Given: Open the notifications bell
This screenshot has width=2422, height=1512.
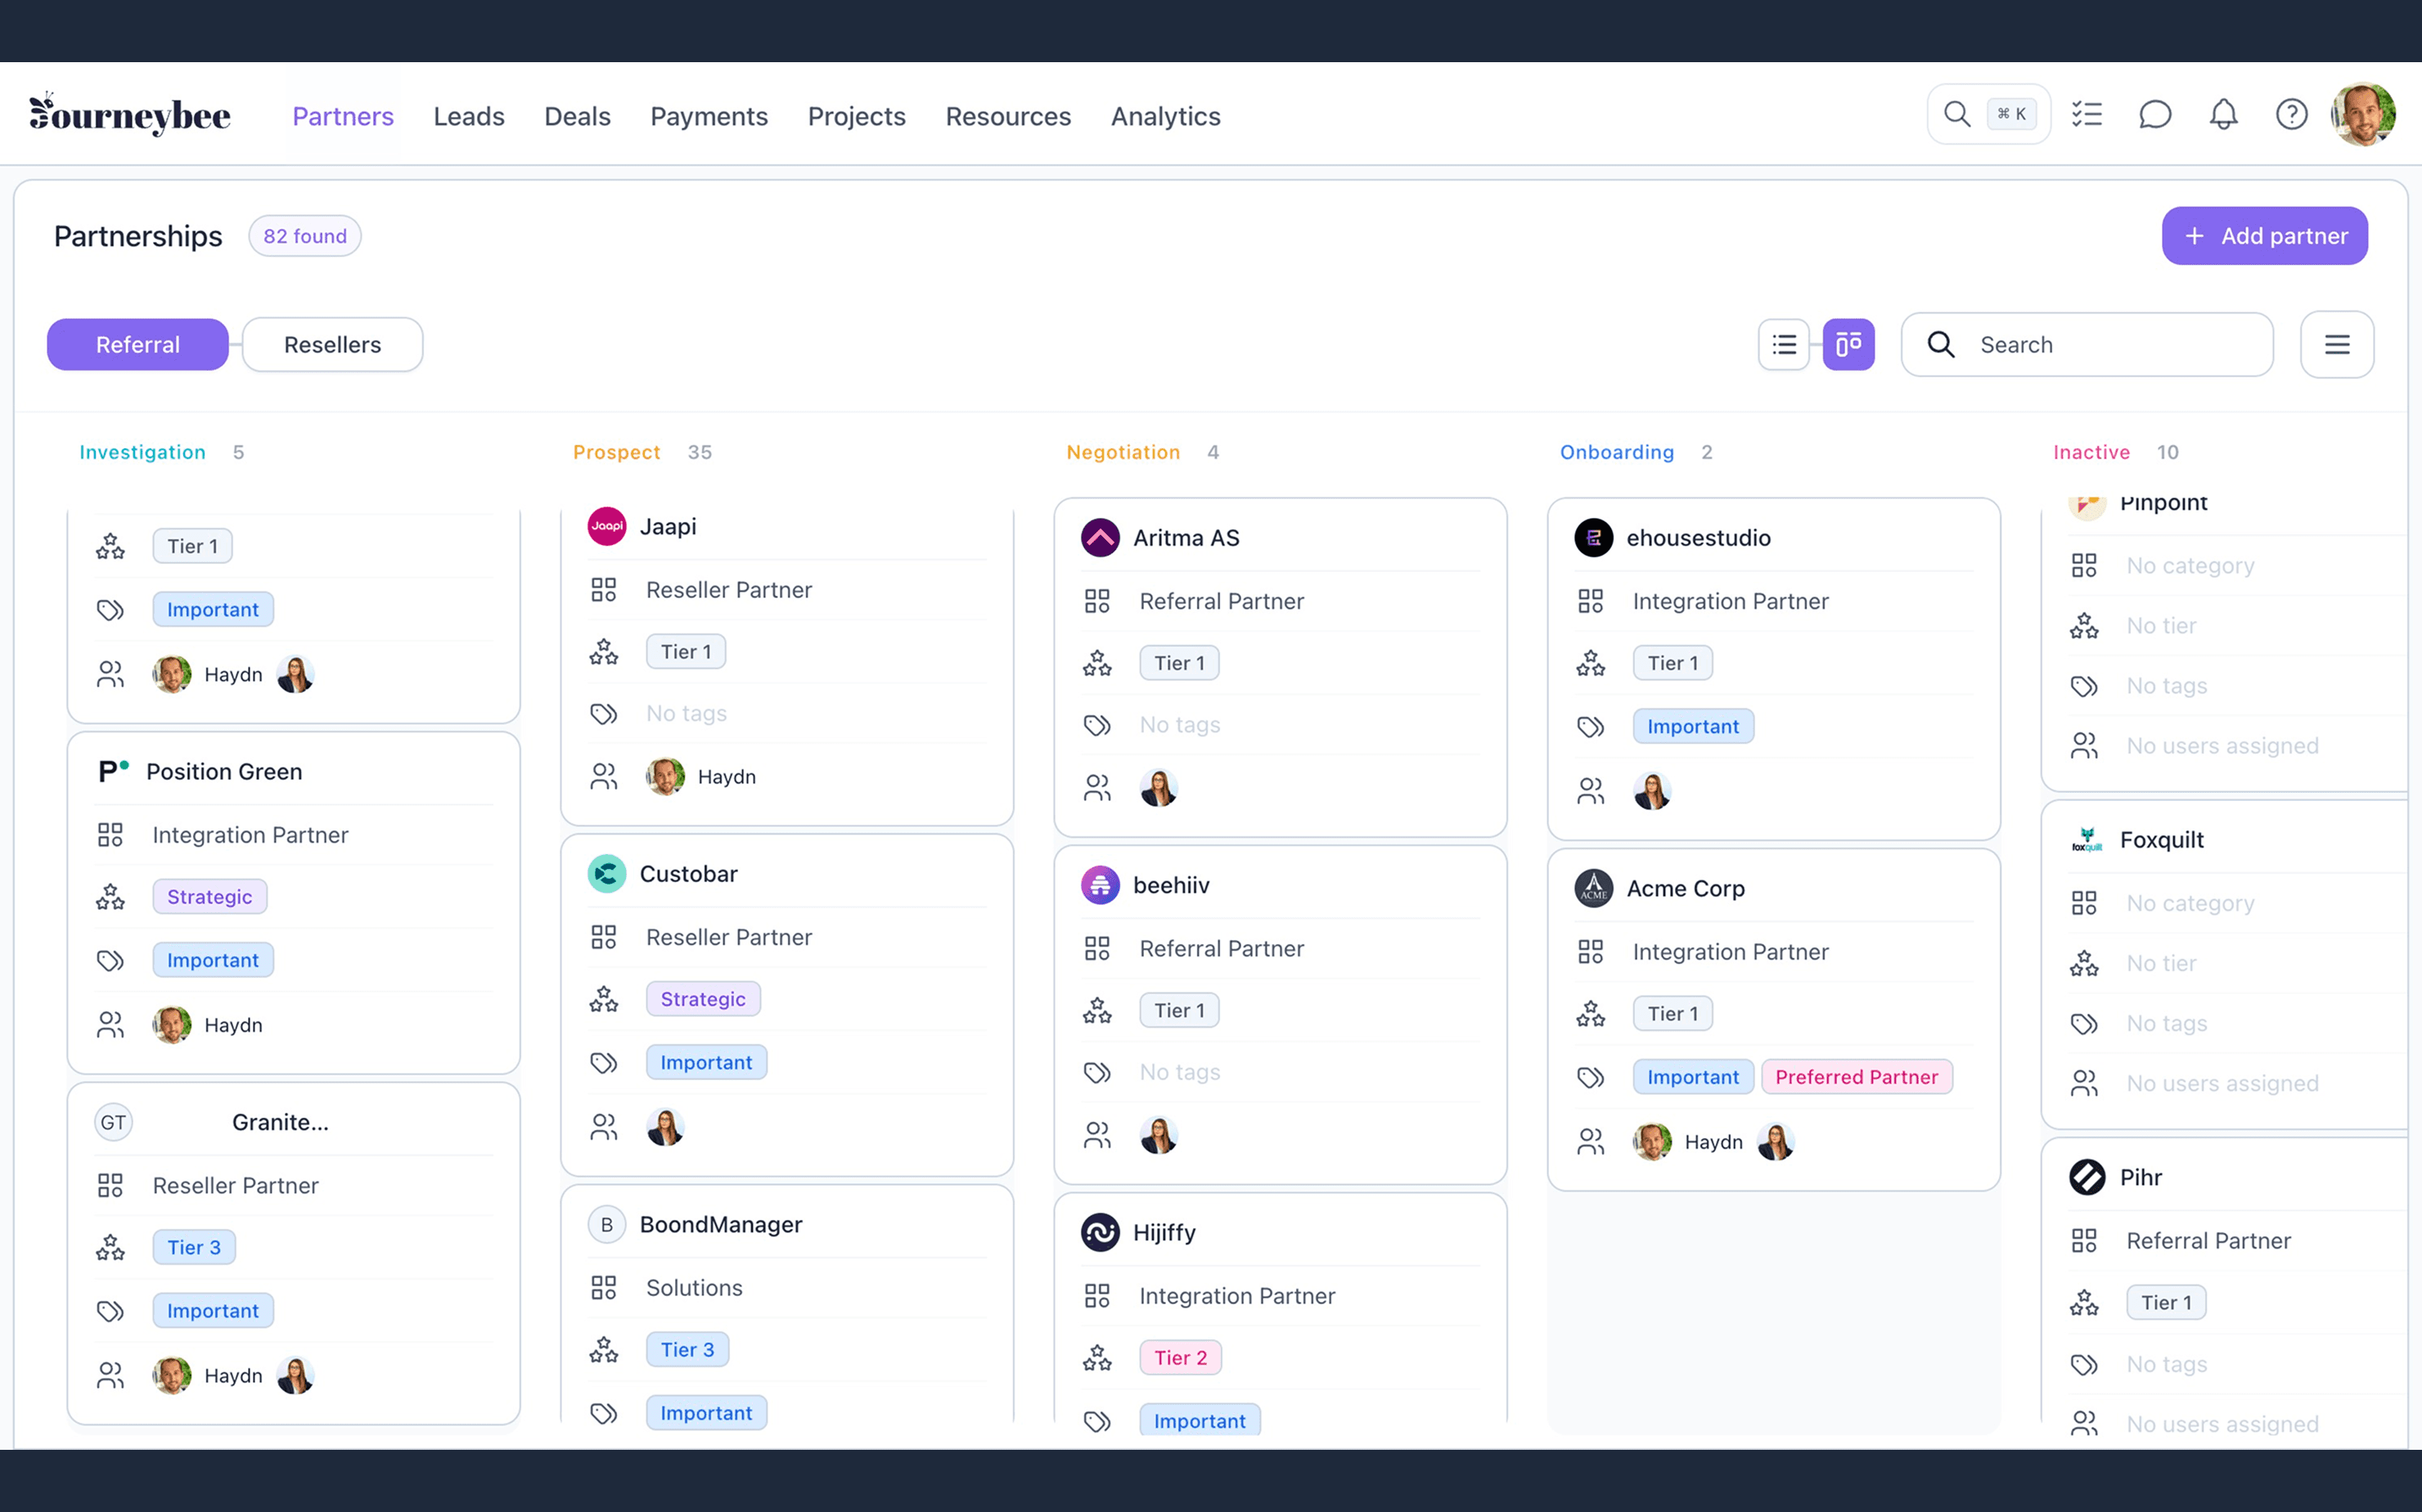Looking at the screenshot, I should [x=2223, y=115].
